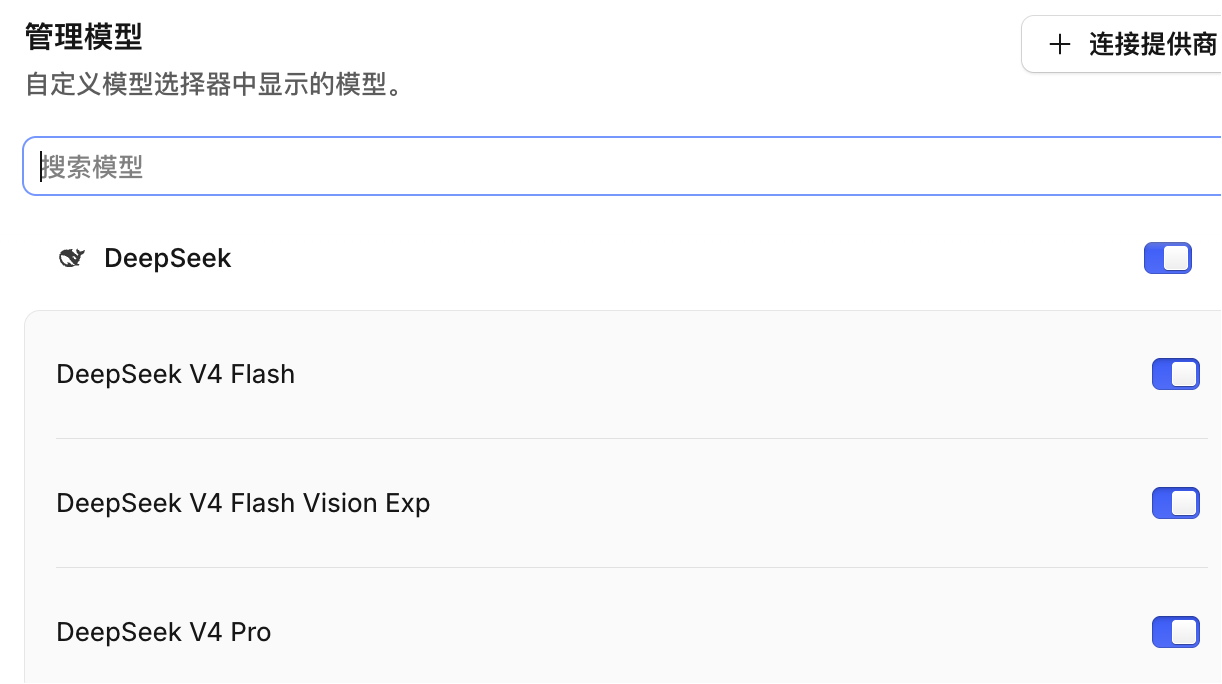Click the 搜索模型 placeholder text
The image size is (1222, 684).
point(92,166)
